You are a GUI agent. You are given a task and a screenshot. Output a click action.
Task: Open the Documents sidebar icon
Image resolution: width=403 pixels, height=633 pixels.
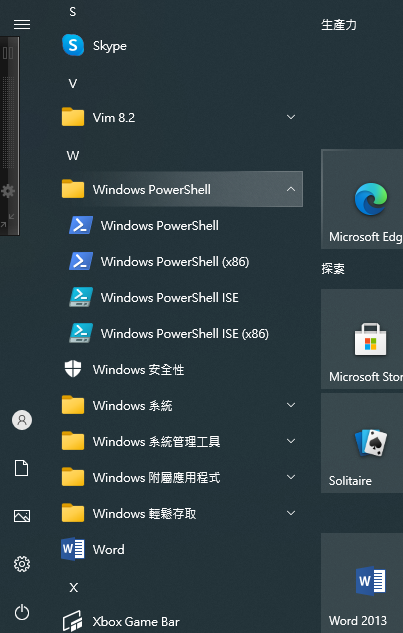(22, 468)
